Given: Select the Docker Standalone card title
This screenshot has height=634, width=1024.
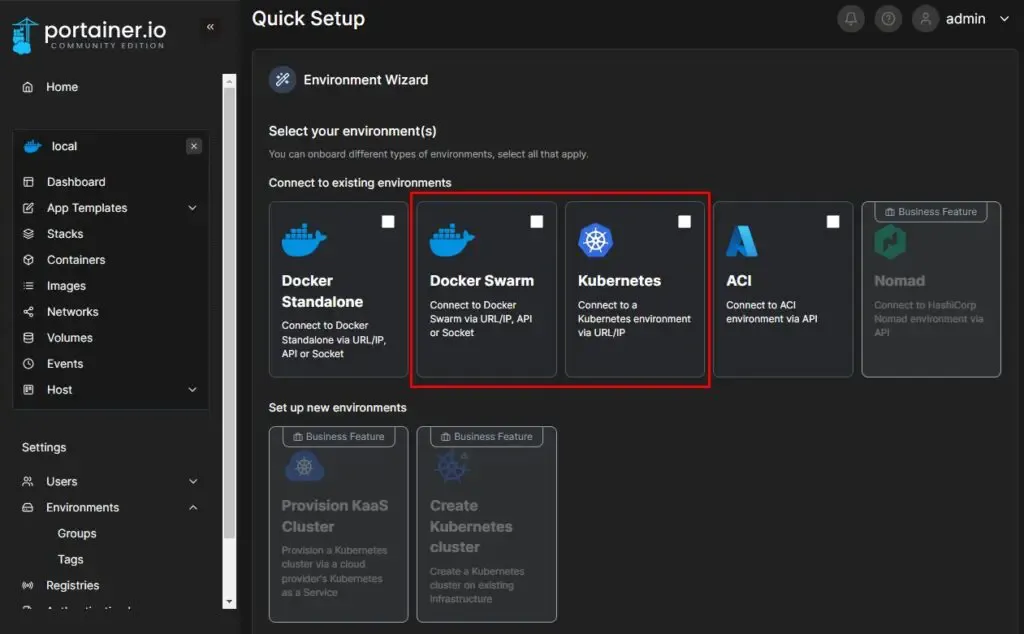Looking at the screenshot, I should pos(322,291).
